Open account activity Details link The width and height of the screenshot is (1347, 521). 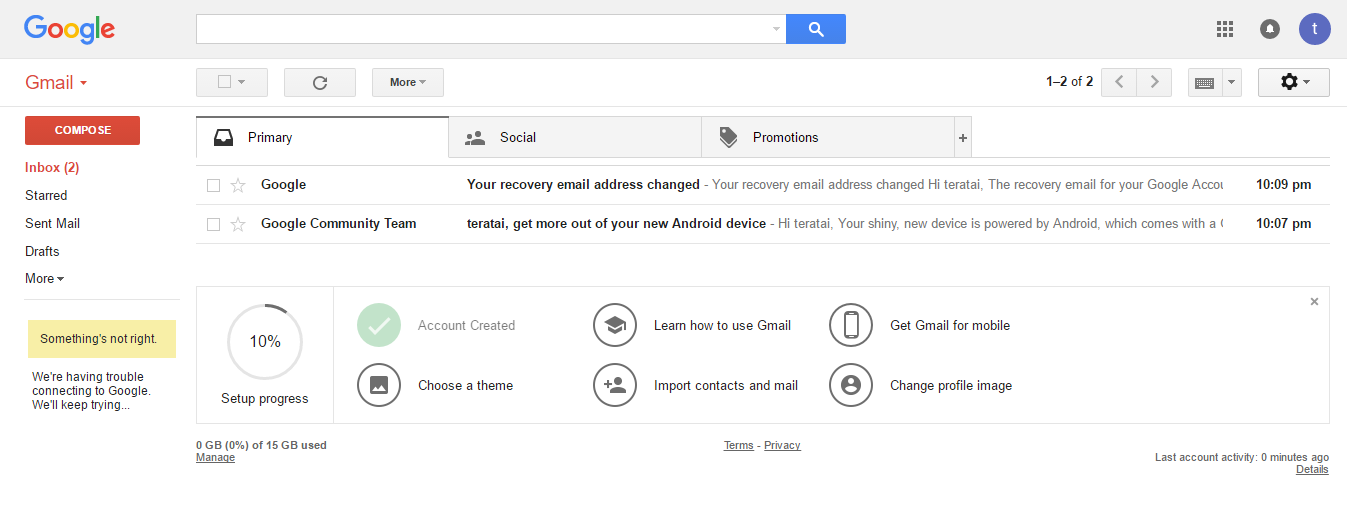pos(1312,470)
